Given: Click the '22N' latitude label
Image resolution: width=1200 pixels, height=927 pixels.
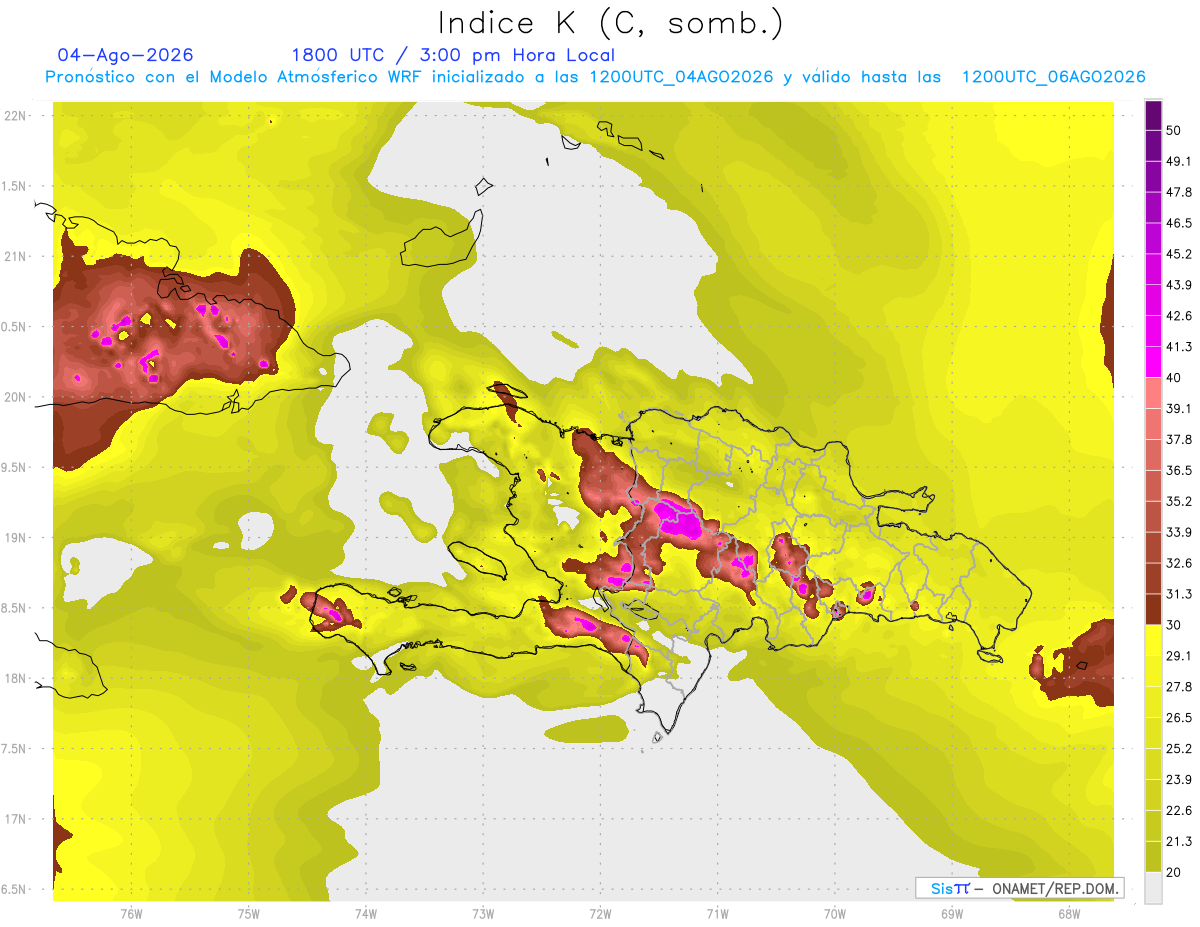Looking at the screenshot, I should [x=15, y=116].
